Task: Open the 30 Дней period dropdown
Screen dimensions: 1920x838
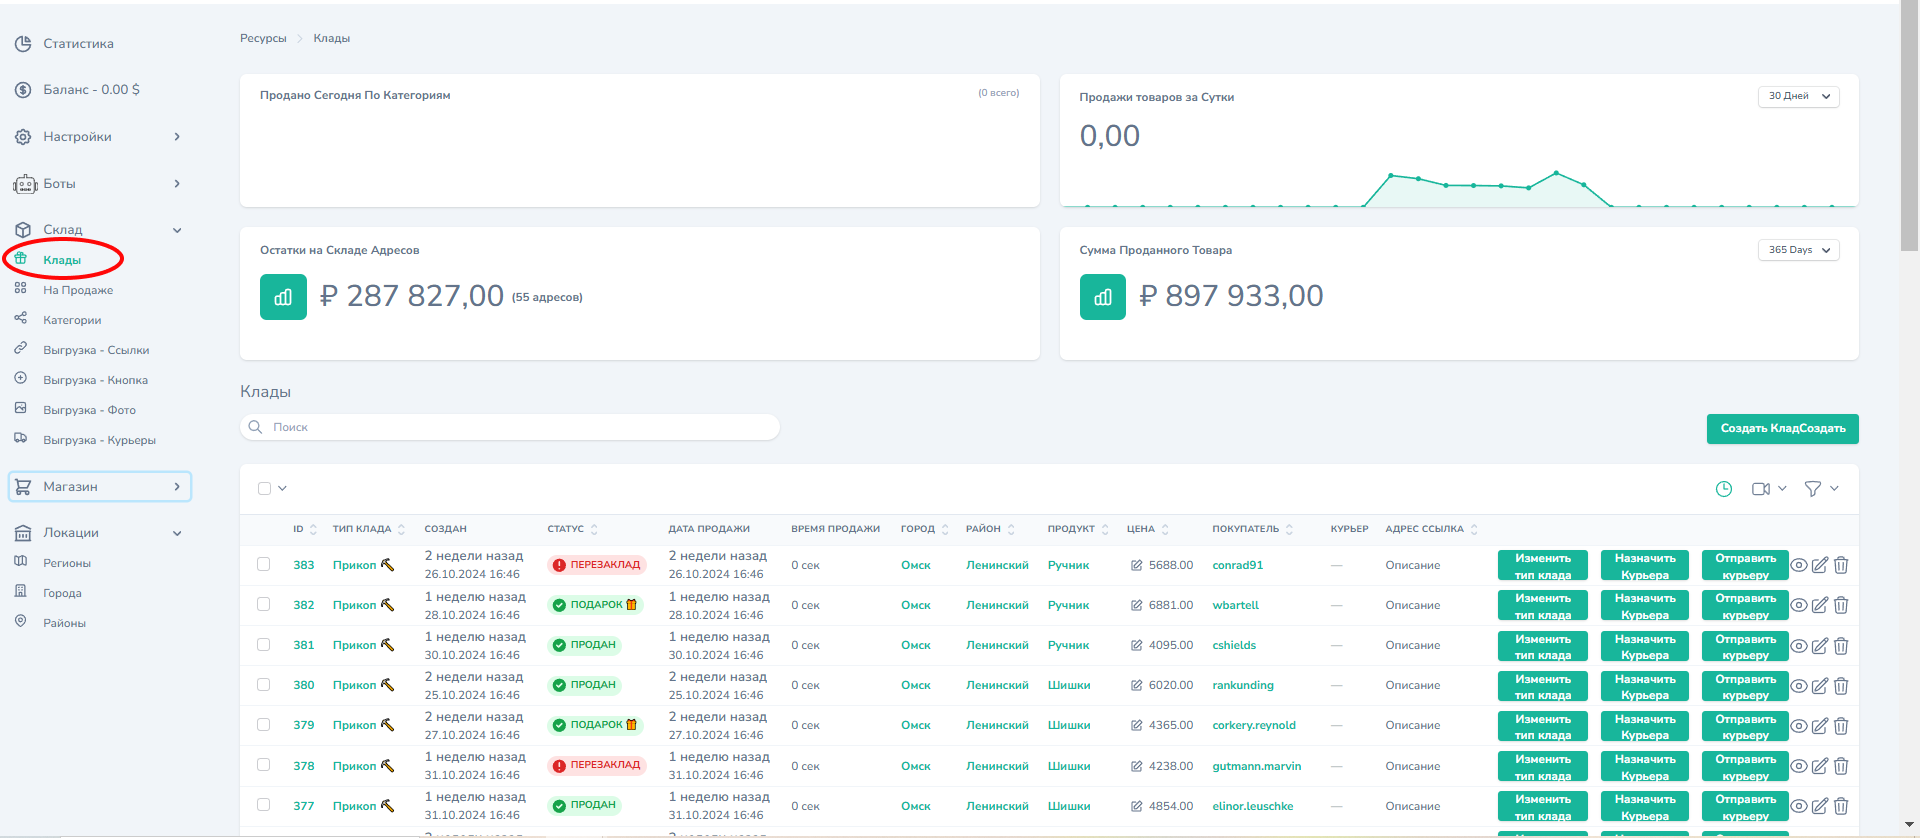Action: coord(1799,96)
